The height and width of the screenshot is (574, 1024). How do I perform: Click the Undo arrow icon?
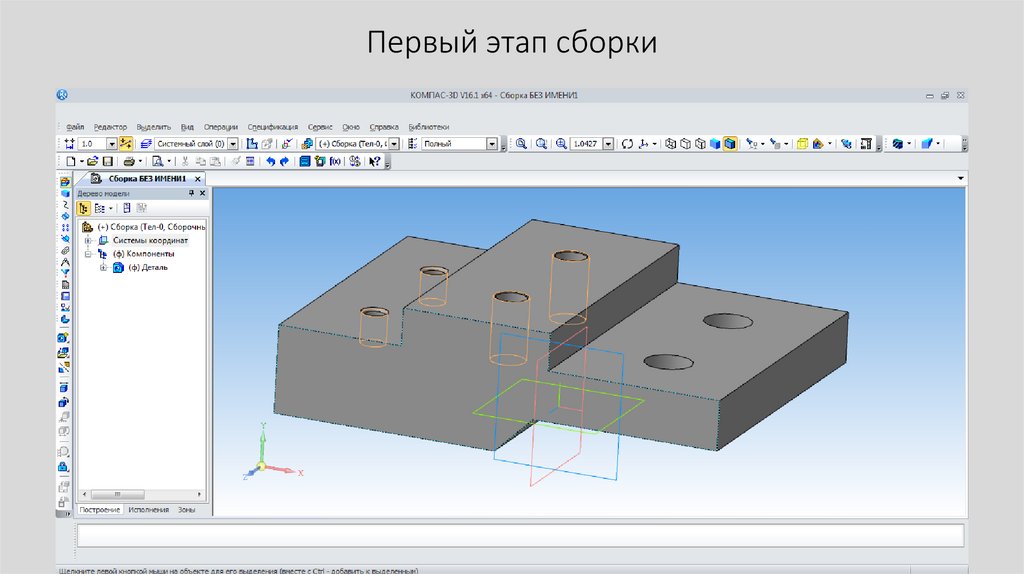coord(270,161)
